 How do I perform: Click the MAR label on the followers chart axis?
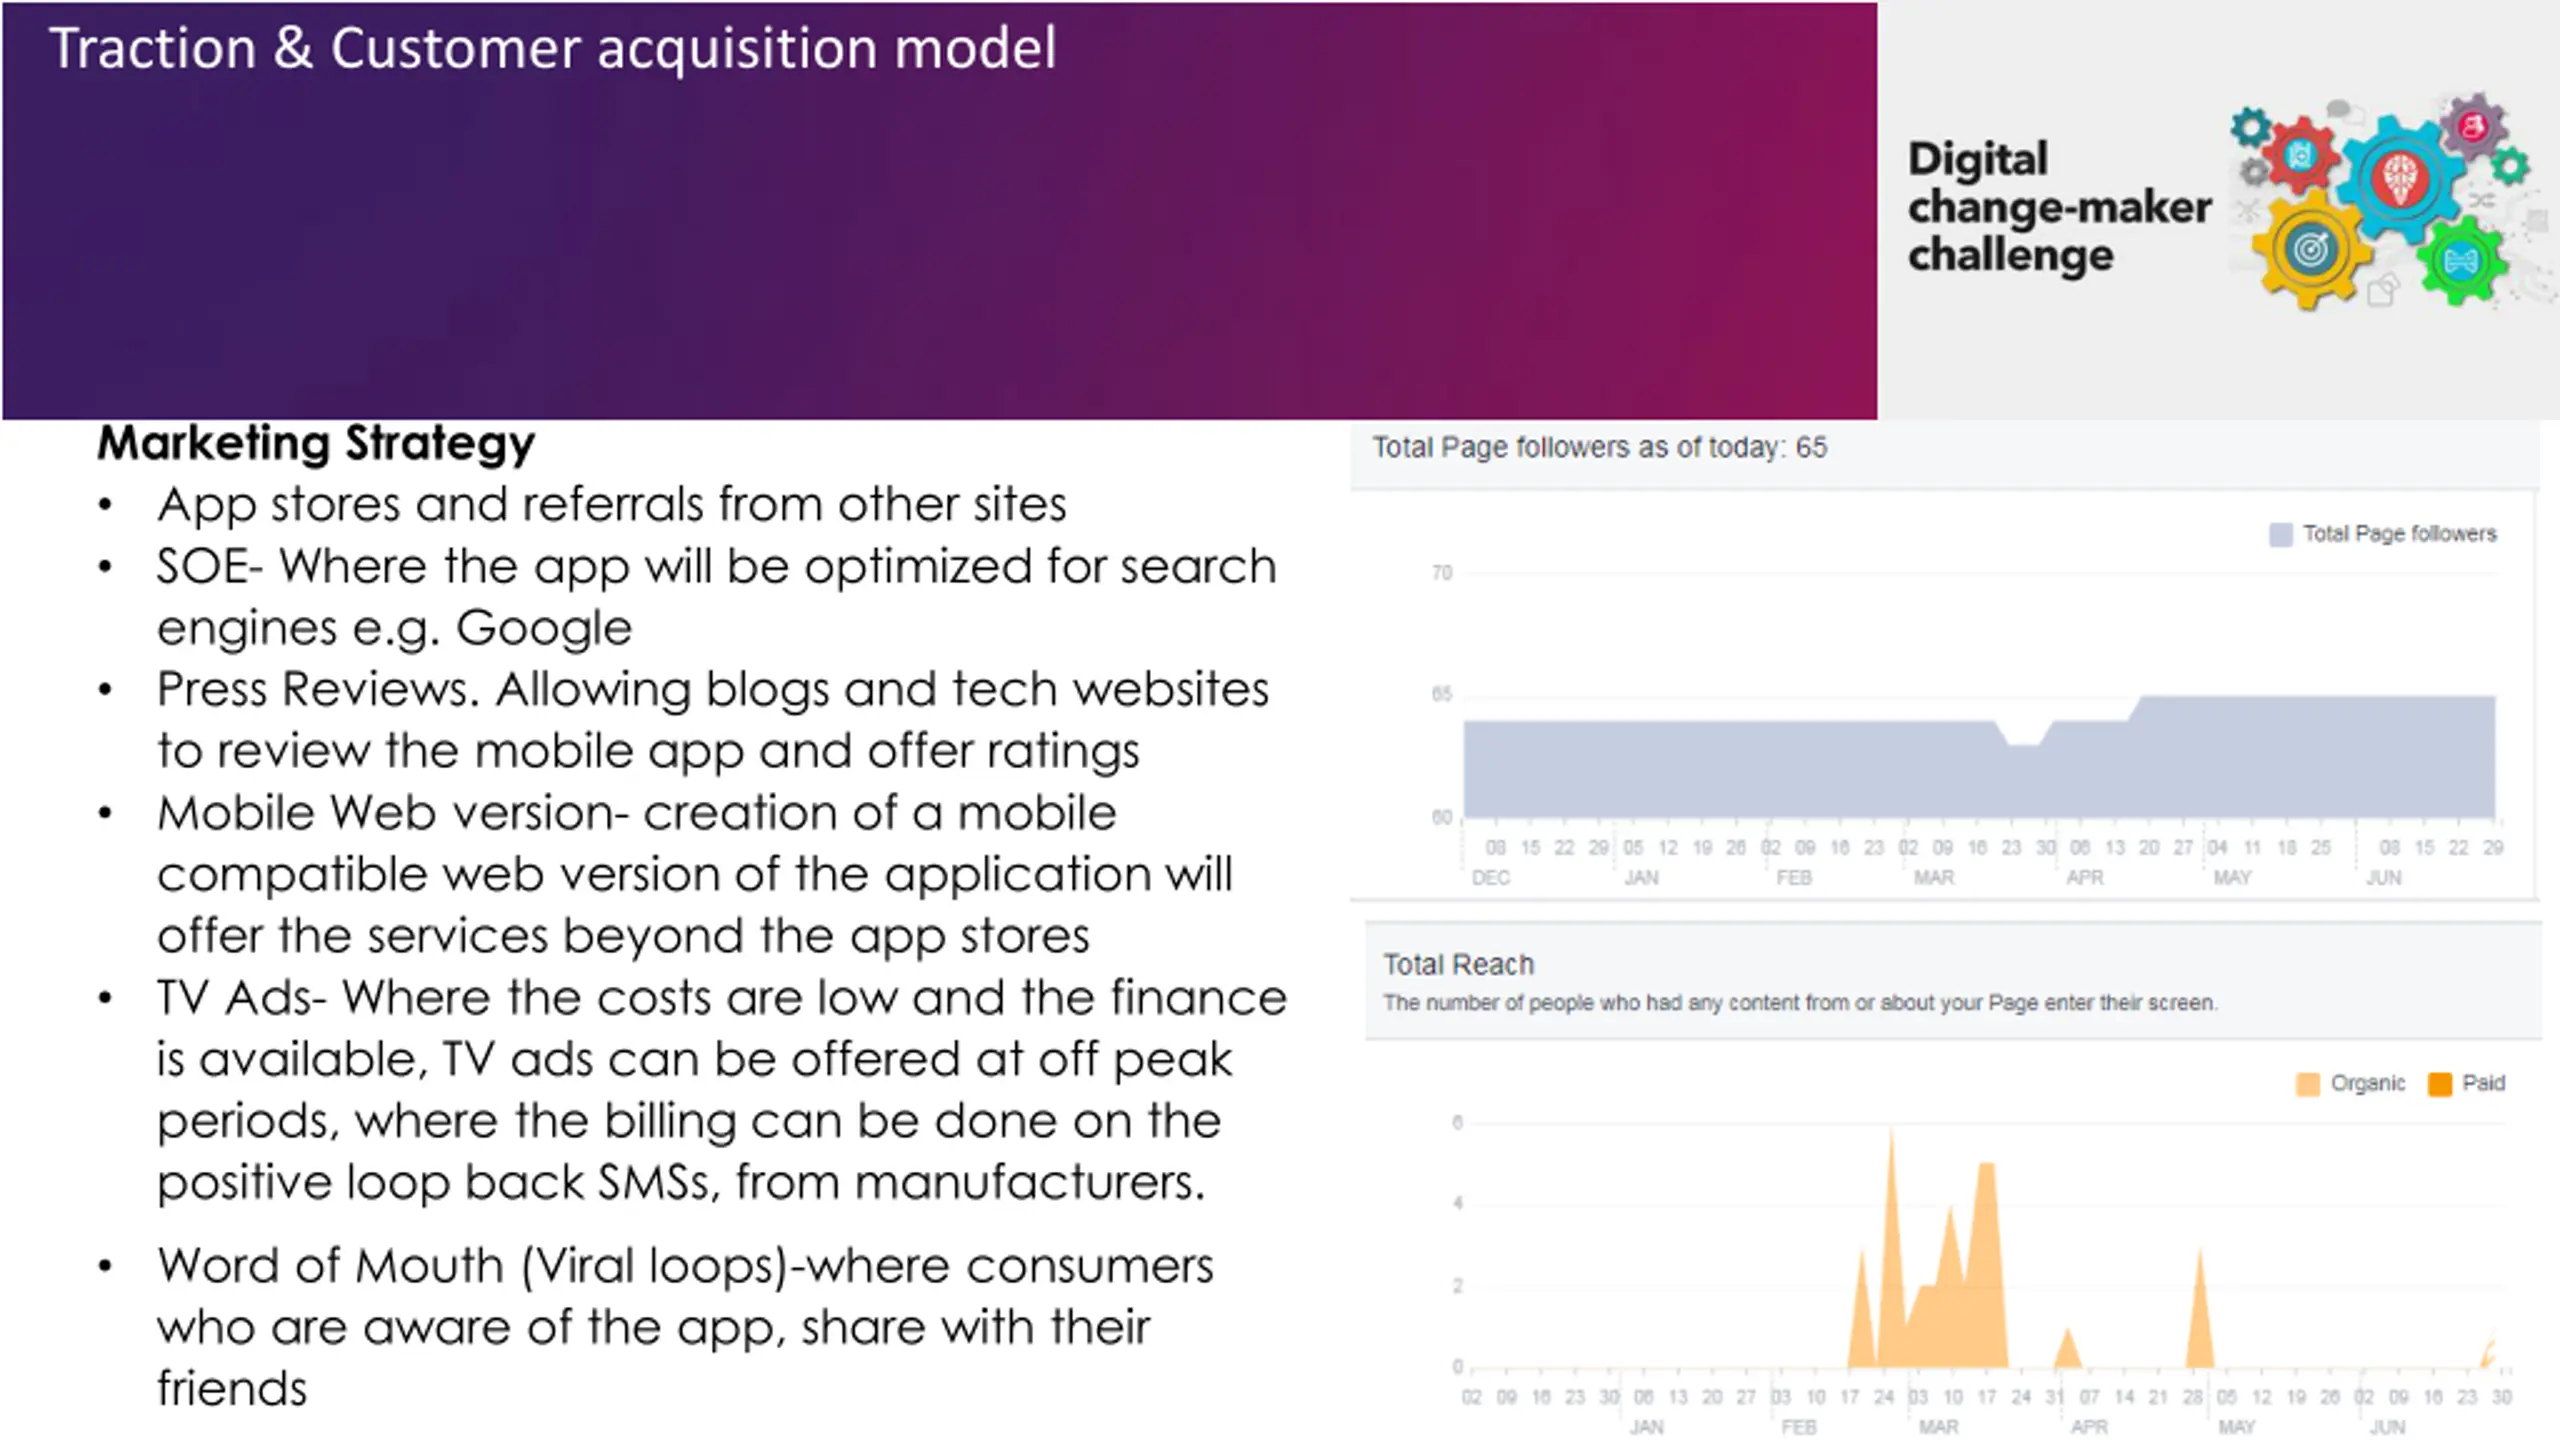(x=1933, y=877)
